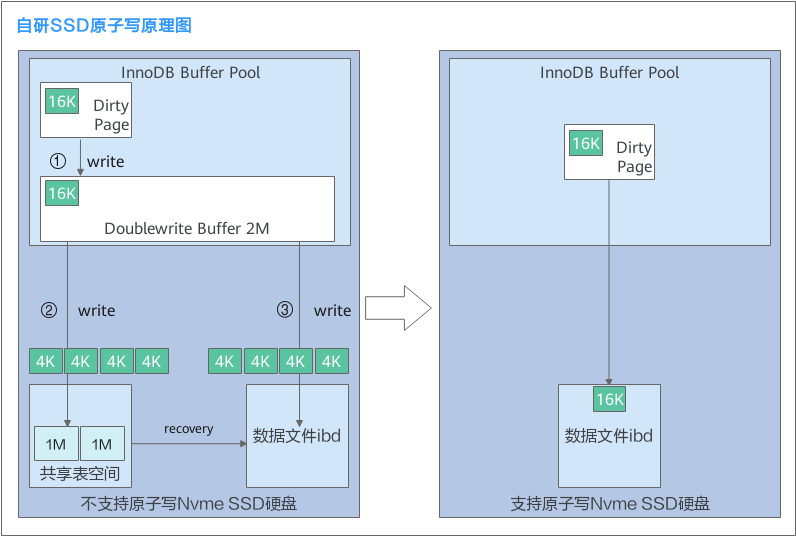Click the write label beside step ③
The height and width of the screenshot is (536, 796).
point(333,311)
